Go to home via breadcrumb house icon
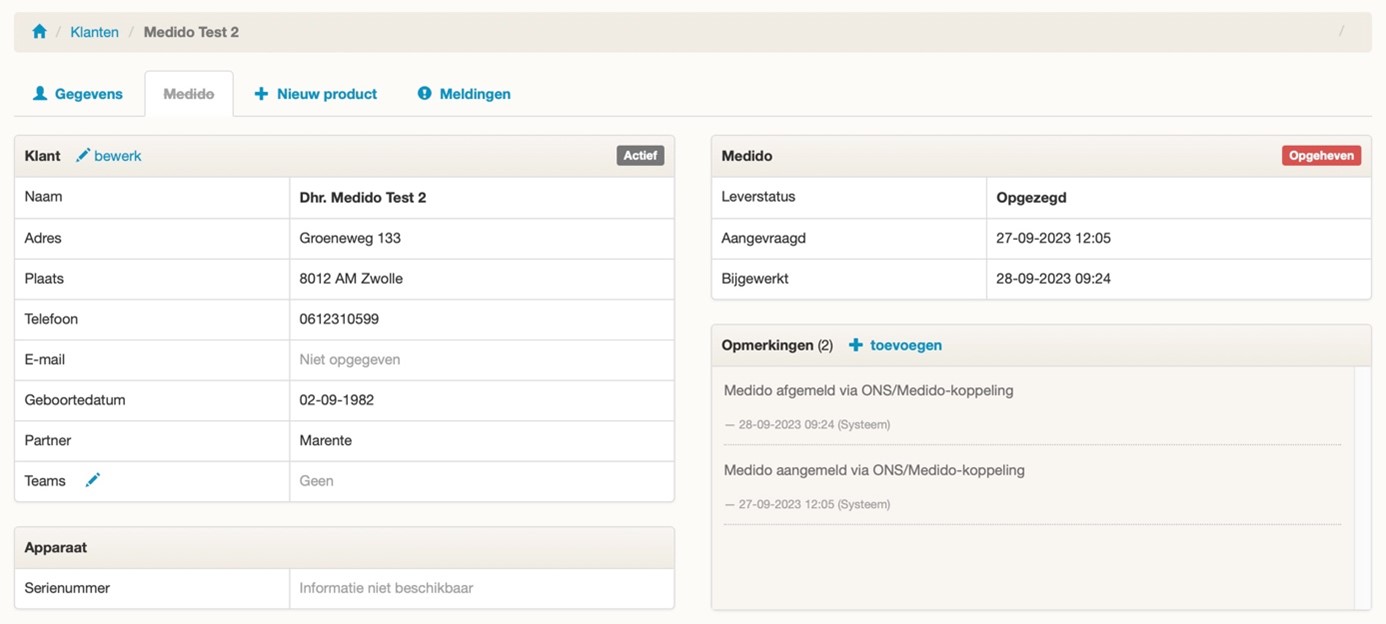This screenshot has width=1386, height=624. (40, 32)
